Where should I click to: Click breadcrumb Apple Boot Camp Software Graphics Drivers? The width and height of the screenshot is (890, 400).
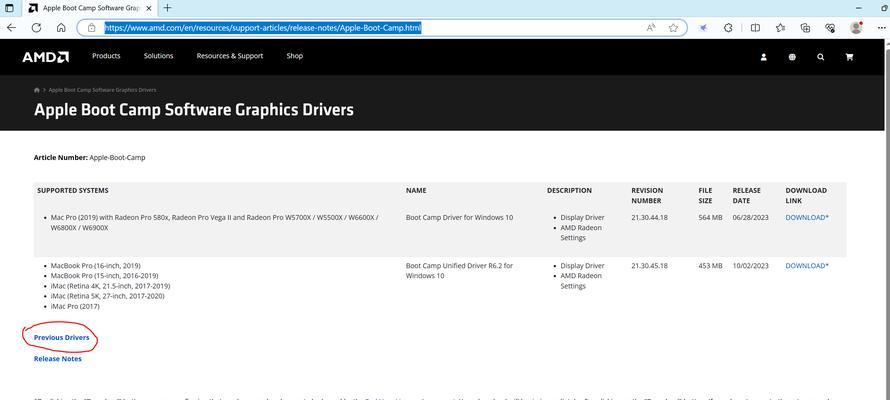103,90
